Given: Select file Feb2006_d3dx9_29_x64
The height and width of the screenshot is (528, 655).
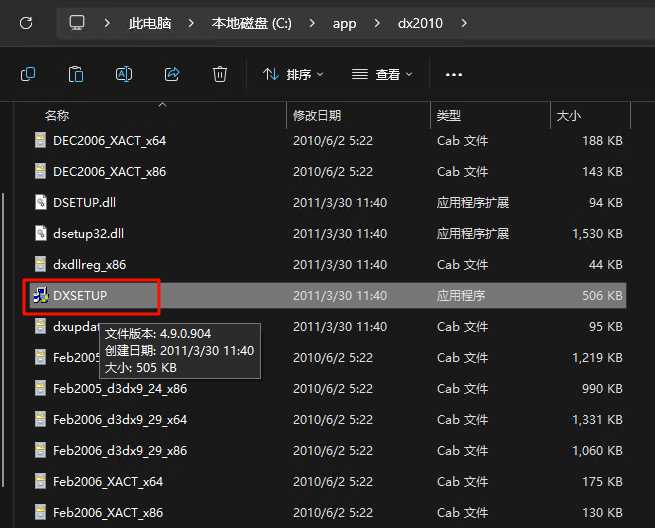Looking at the screenshot, I should 120,420.
